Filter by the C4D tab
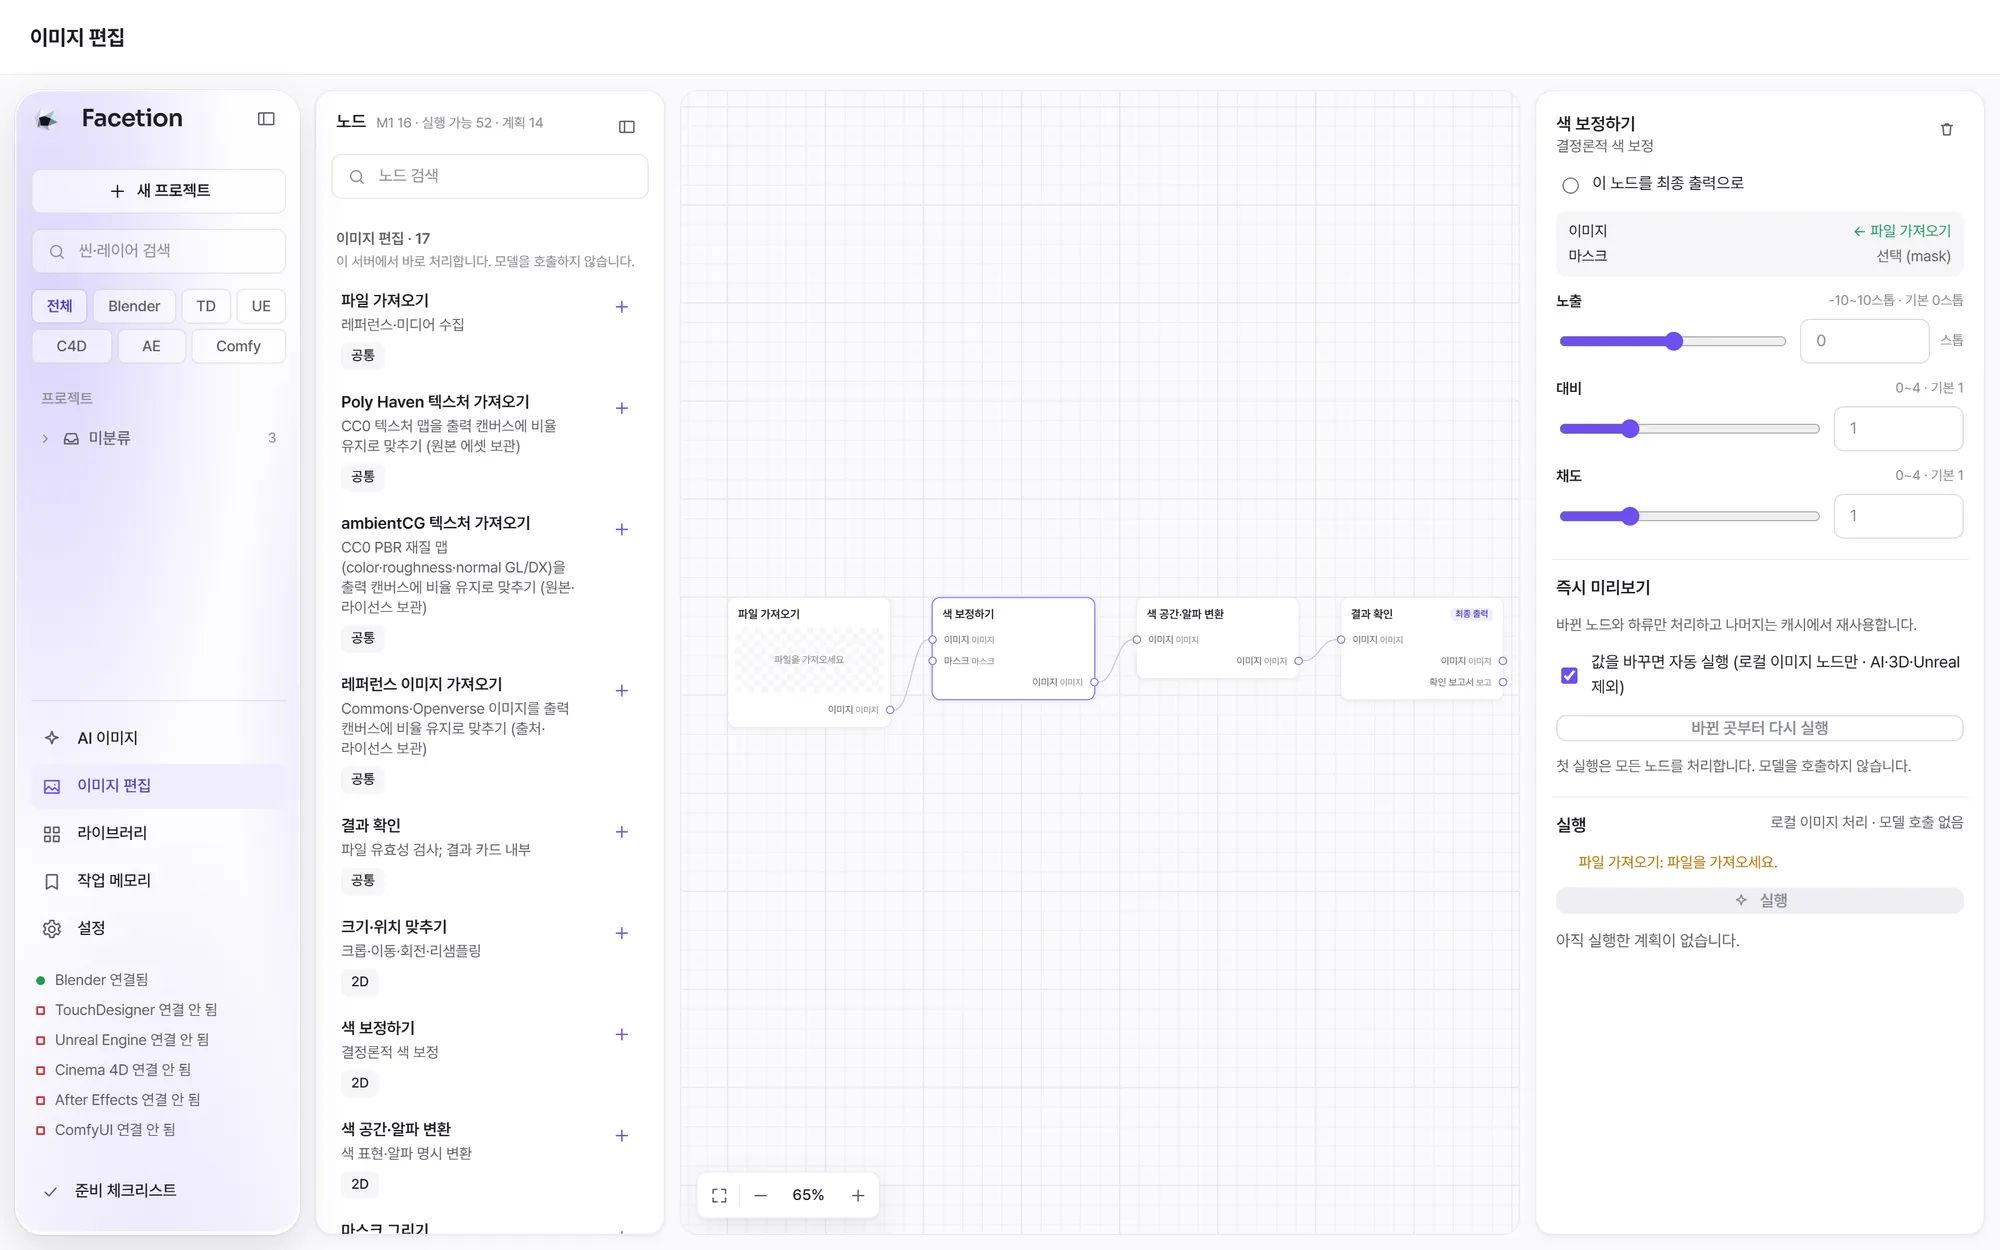2000x1250 pixels. click(71, 346)
